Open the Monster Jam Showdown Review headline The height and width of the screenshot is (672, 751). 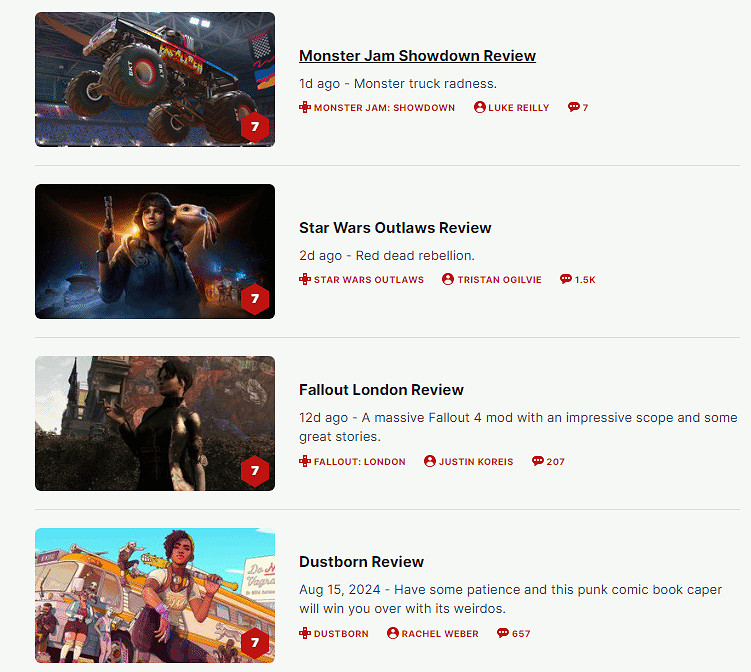tap(417, 56)
